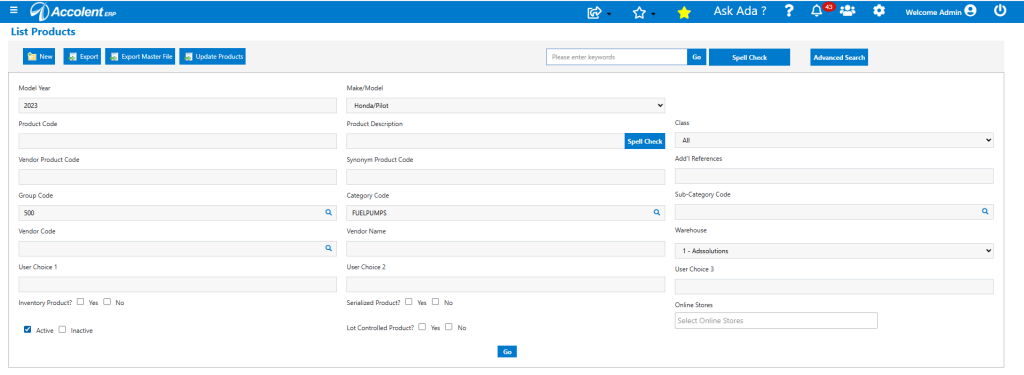This screenshot has height=375, width=1024.
Task: Click the Sub-Category Code lookup magnifier
Action: [x=985, y=212]
